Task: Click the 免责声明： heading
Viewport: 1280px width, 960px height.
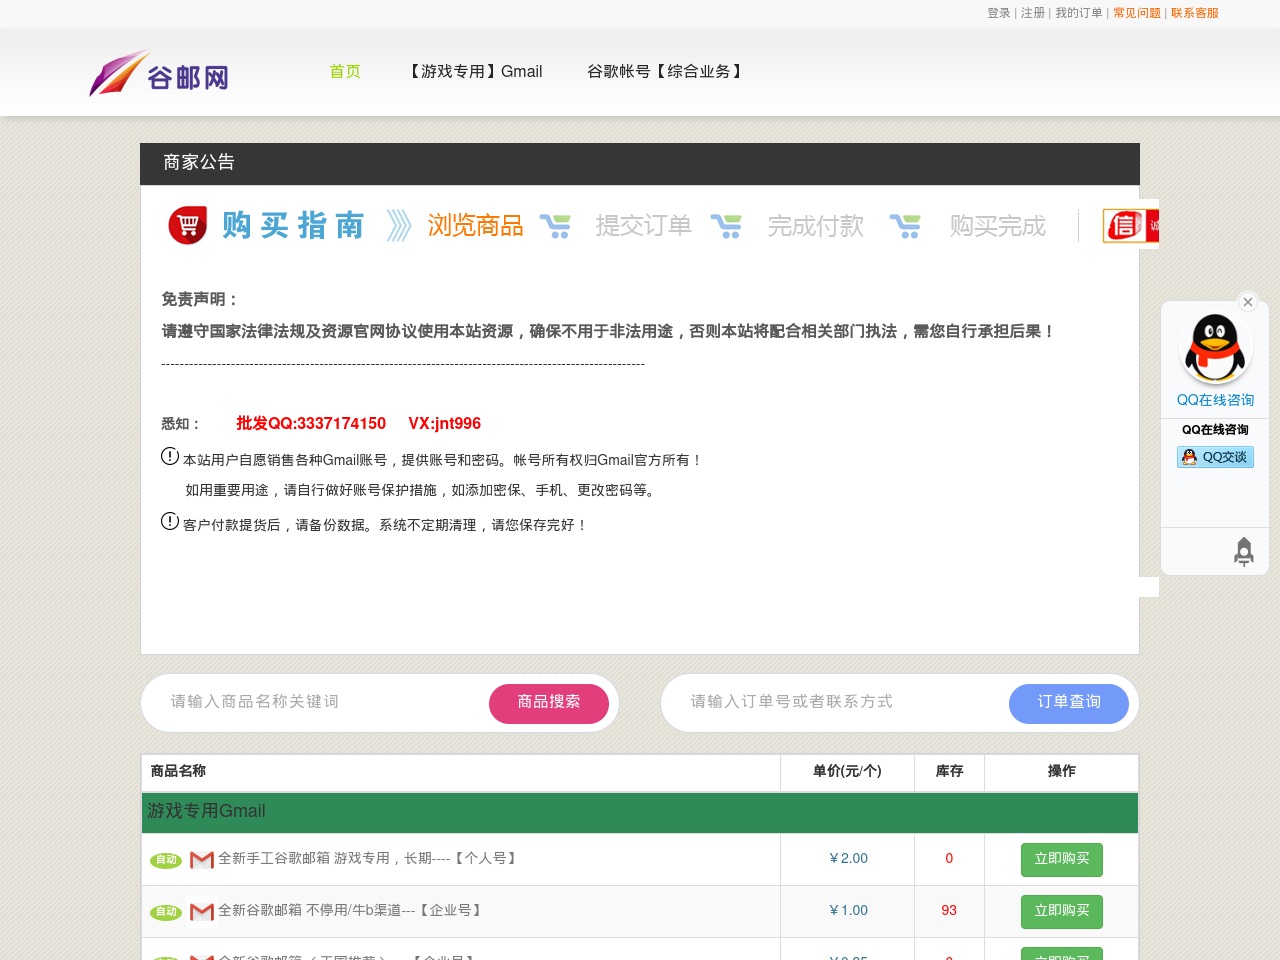Action: (201, 299)
